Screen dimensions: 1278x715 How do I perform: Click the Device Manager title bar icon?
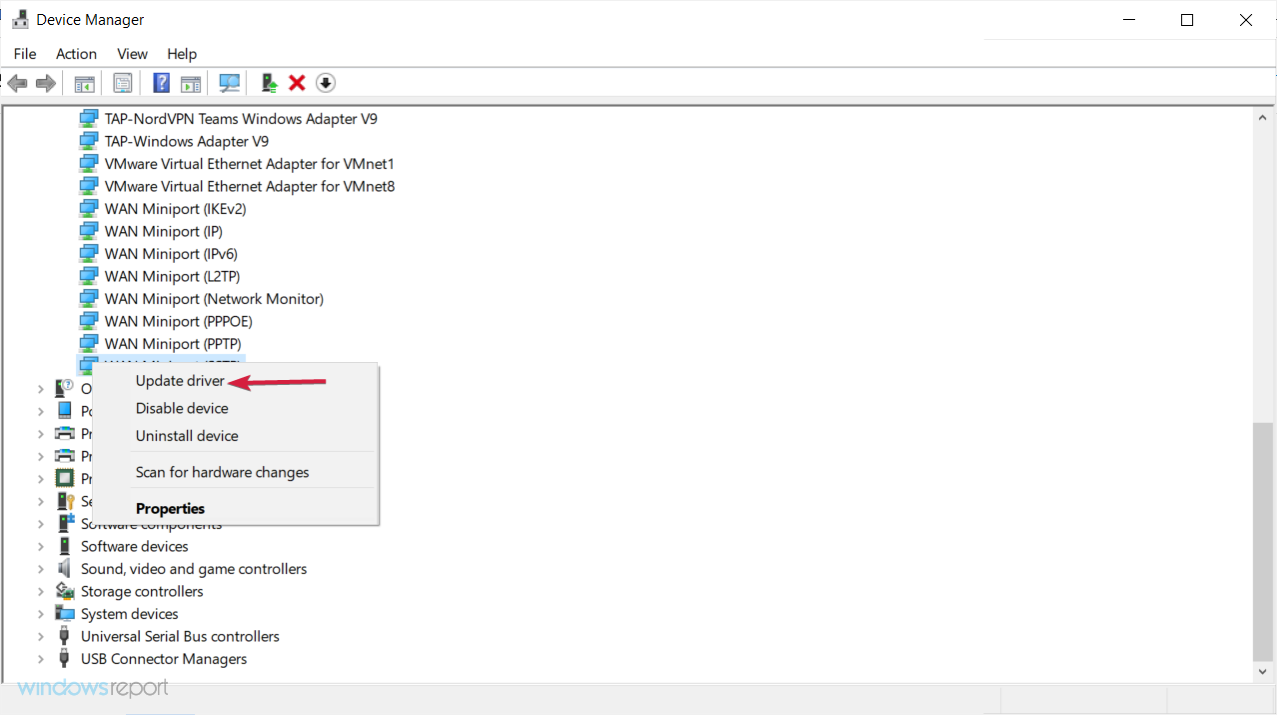pos(20,19)
